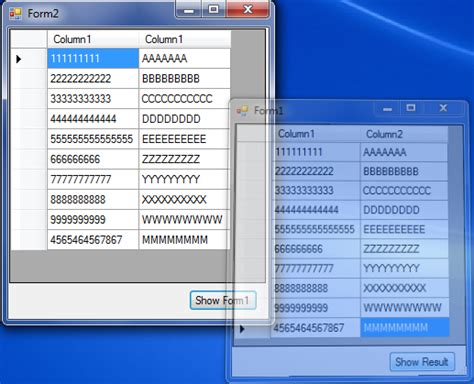Select cell 77777777777 in Form1
This screenshot has width=474, height=384.
pyautogui.click(x=317, y=268)
